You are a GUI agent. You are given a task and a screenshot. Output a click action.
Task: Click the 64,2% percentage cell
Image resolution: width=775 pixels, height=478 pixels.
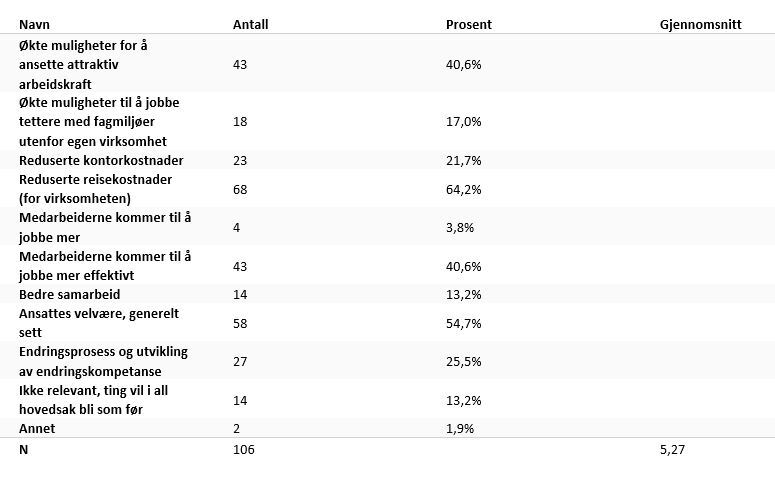[464, 189]
